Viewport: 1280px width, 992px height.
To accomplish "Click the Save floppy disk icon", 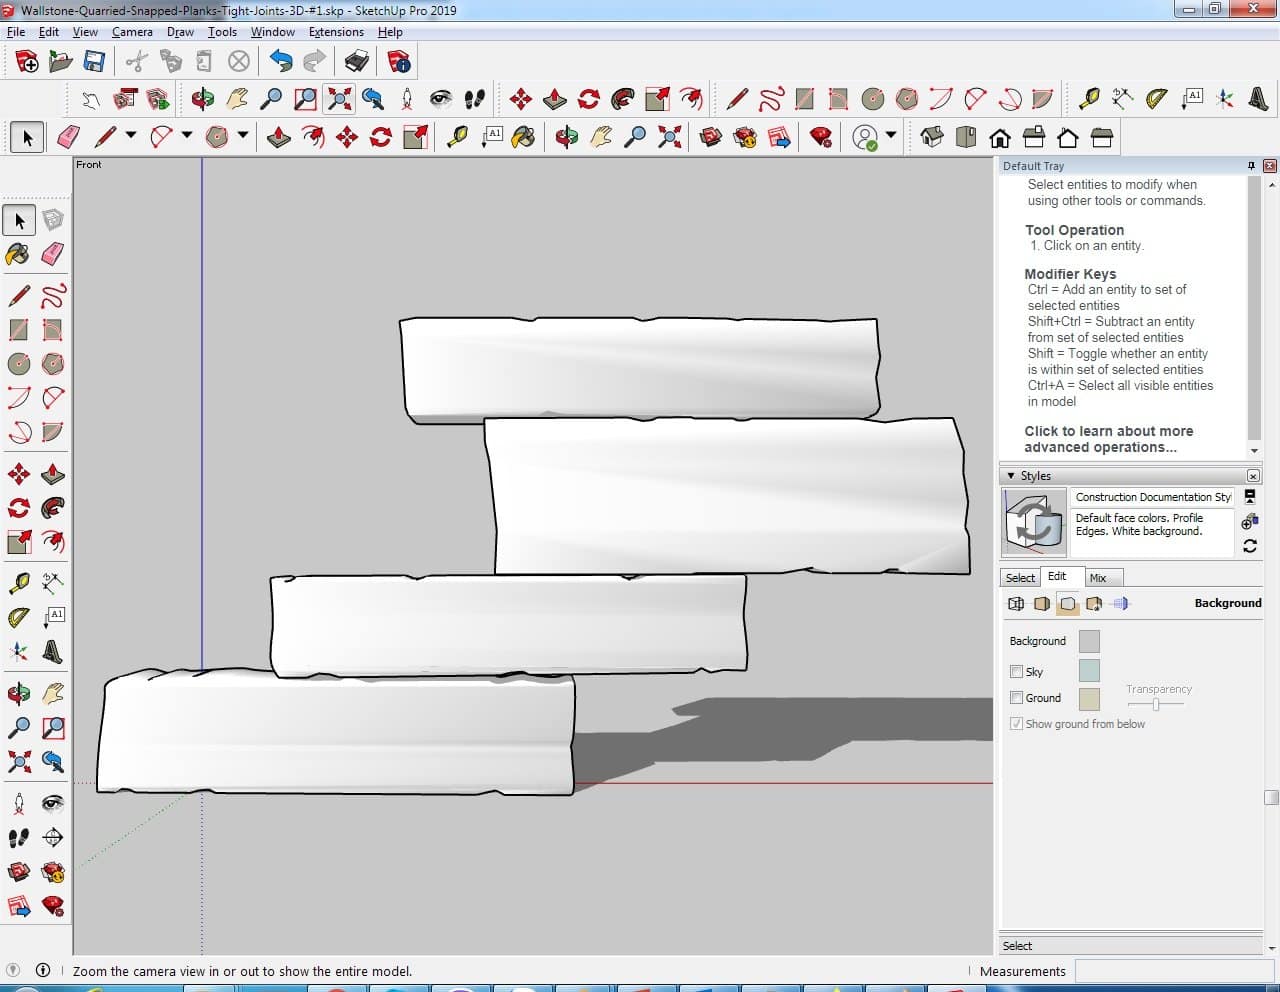I will click(94, 62).
